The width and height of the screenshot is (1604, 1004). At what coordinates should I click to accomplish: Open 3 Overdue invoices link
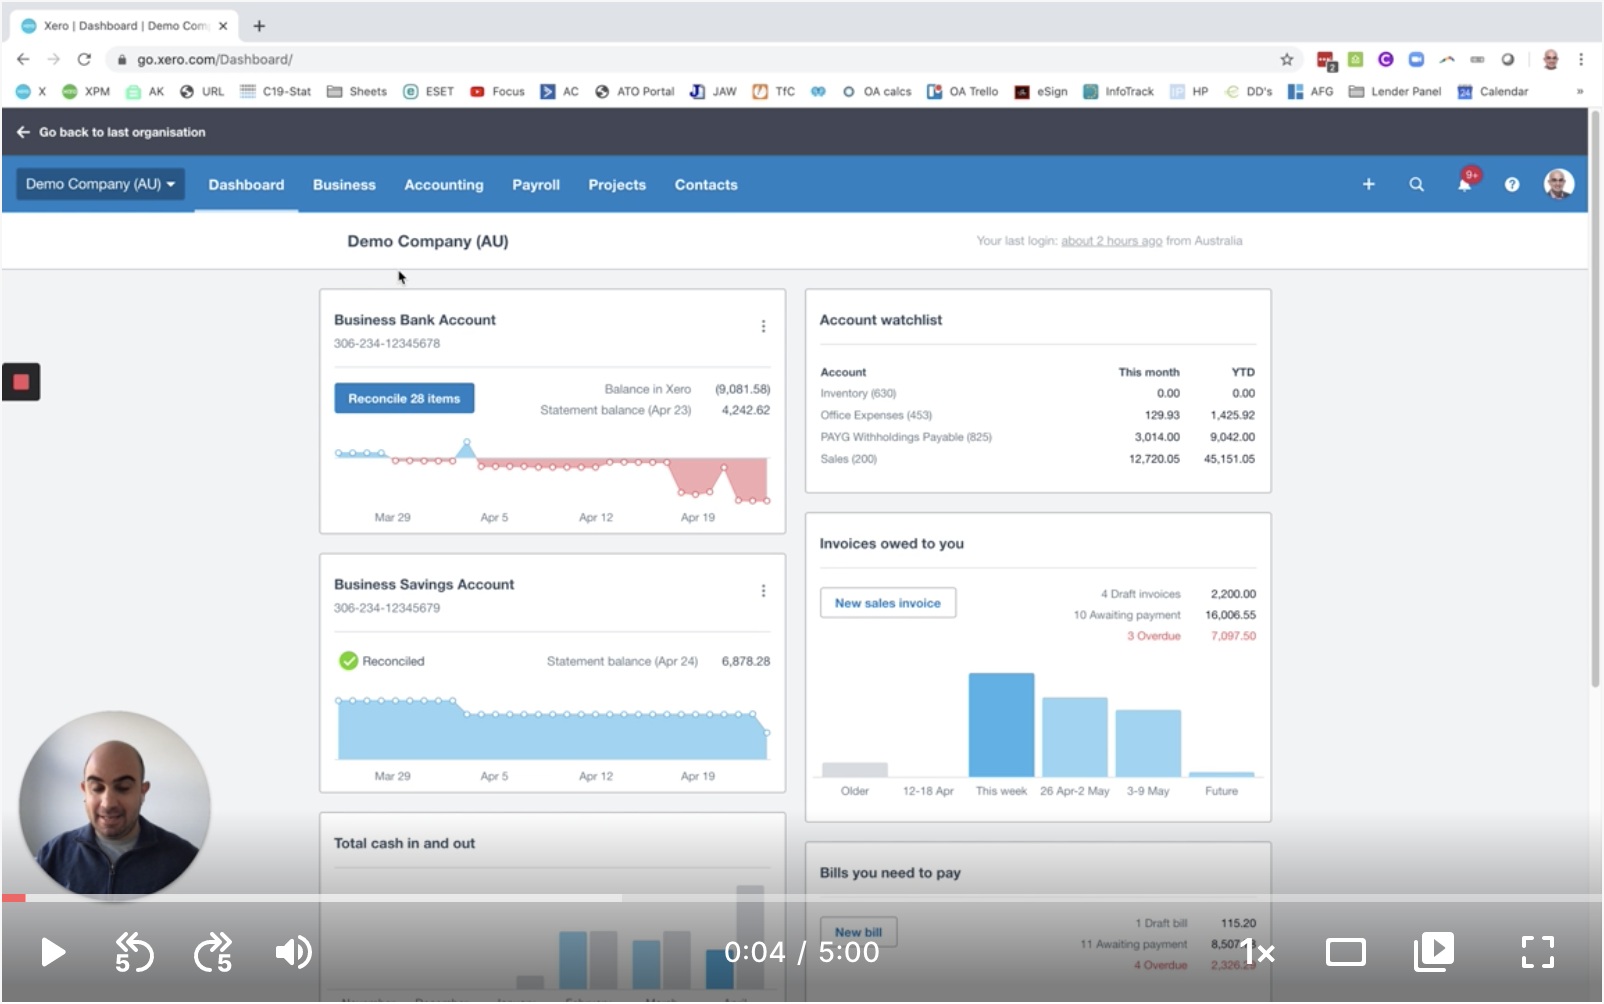[1154, 636]
